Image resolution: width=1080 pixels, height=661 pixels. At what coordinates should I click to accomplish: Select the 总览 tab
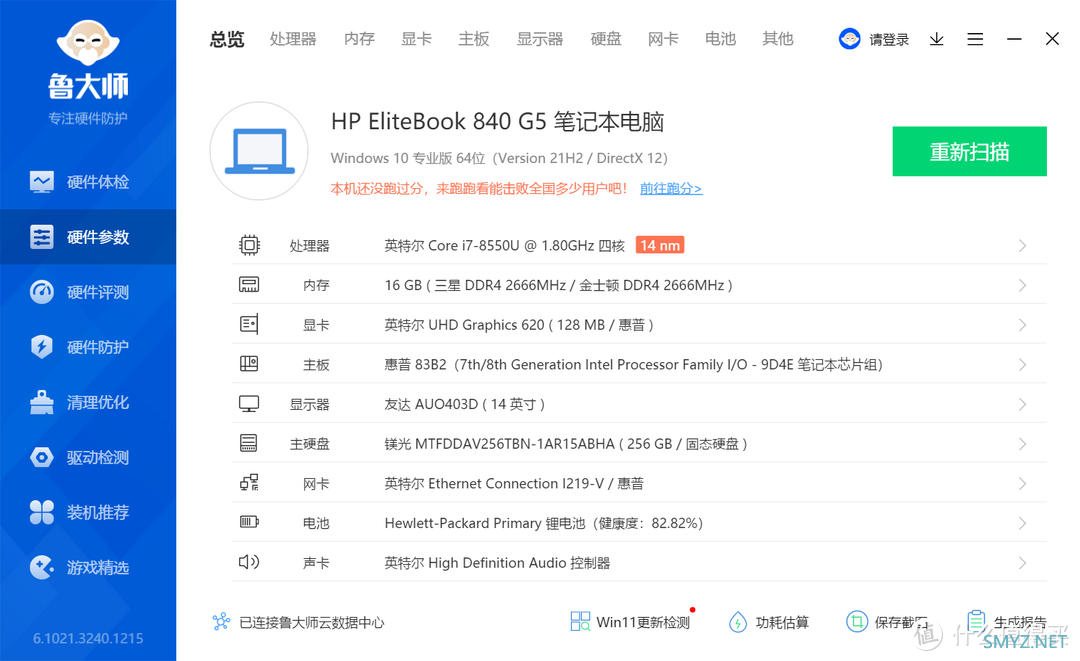click(227, 39)
